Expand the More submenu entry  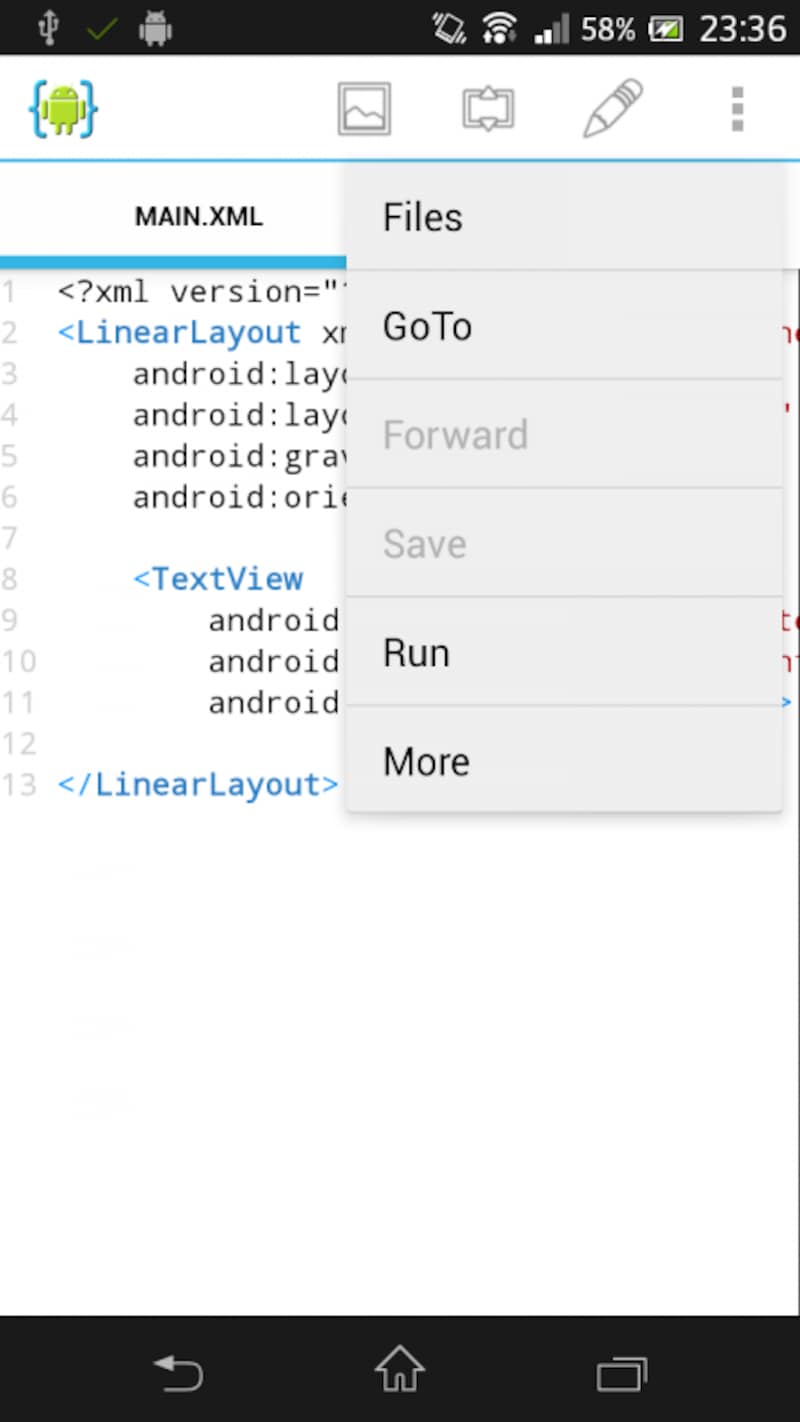click(x=563, y=762)
